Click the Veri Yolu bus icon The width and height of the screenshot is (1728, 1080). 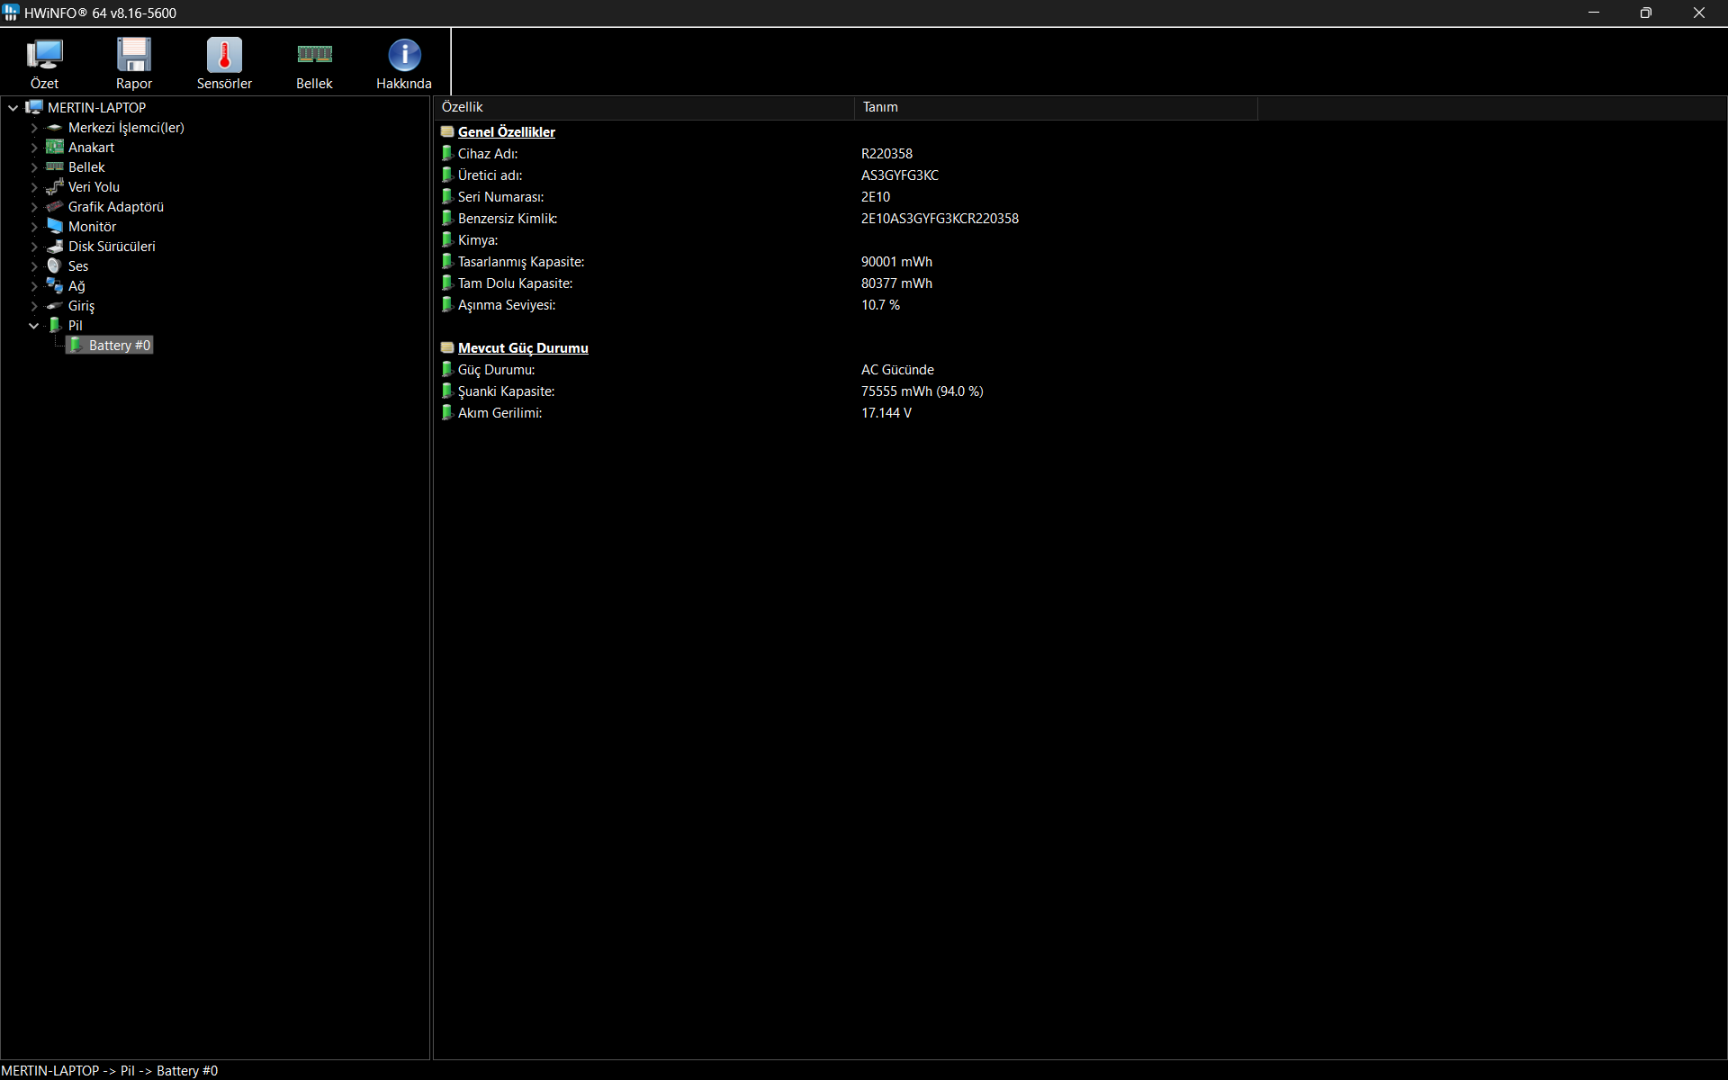tap(55, 186)
